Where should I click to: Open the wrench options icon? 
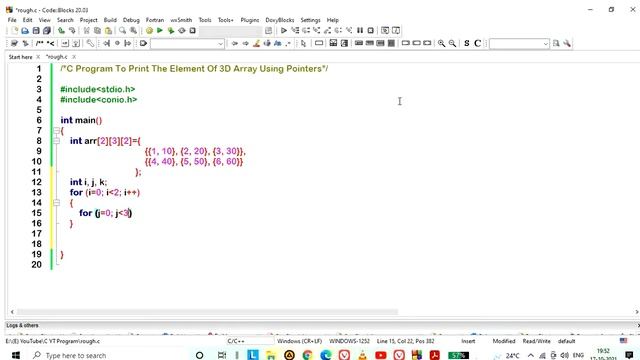pyautogui.click(x=567, y=43)
